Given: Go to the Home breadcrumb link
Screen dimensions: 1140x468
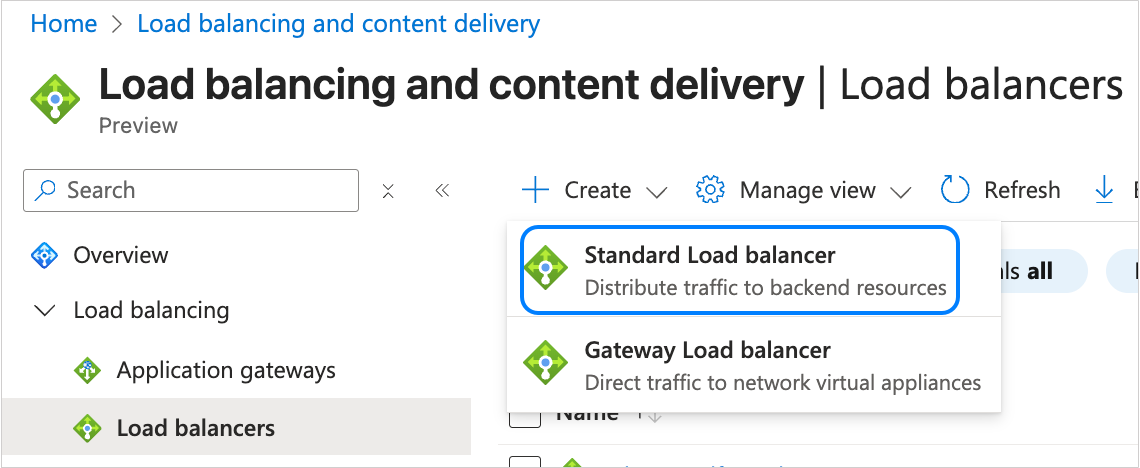Looking at the screenshot, I should [64, 23].
